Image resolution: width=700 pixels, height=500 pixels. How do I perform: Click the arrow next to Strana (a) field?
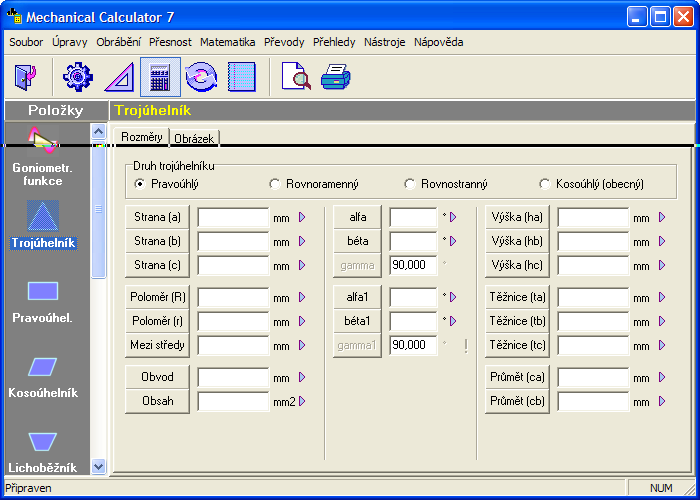tap(302, 217)
